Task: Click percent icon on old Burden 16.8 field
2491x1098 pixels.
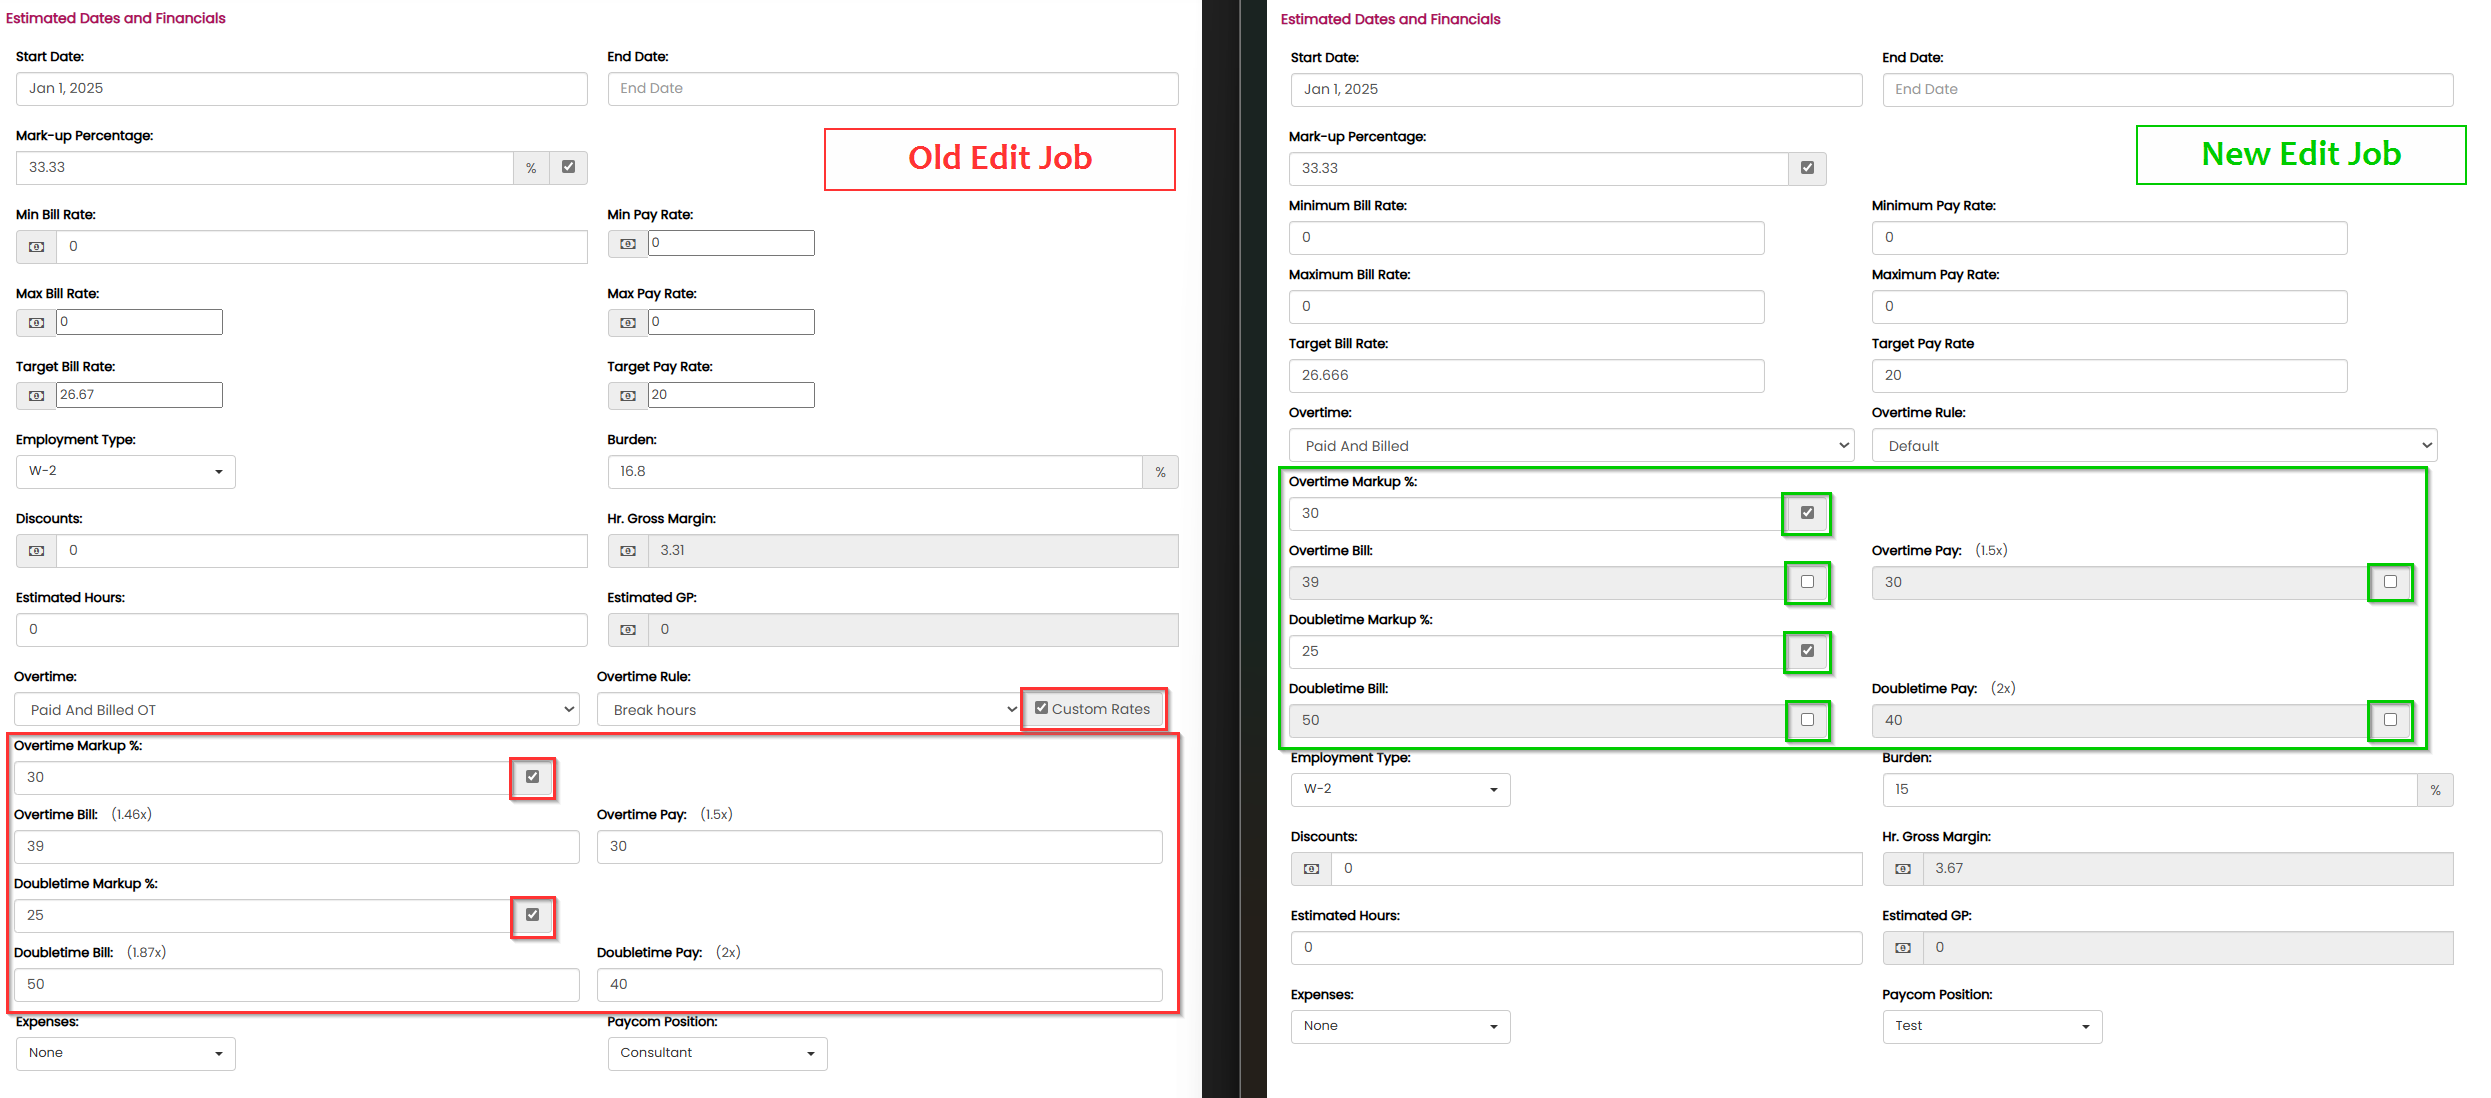Action: [1160, 472]
